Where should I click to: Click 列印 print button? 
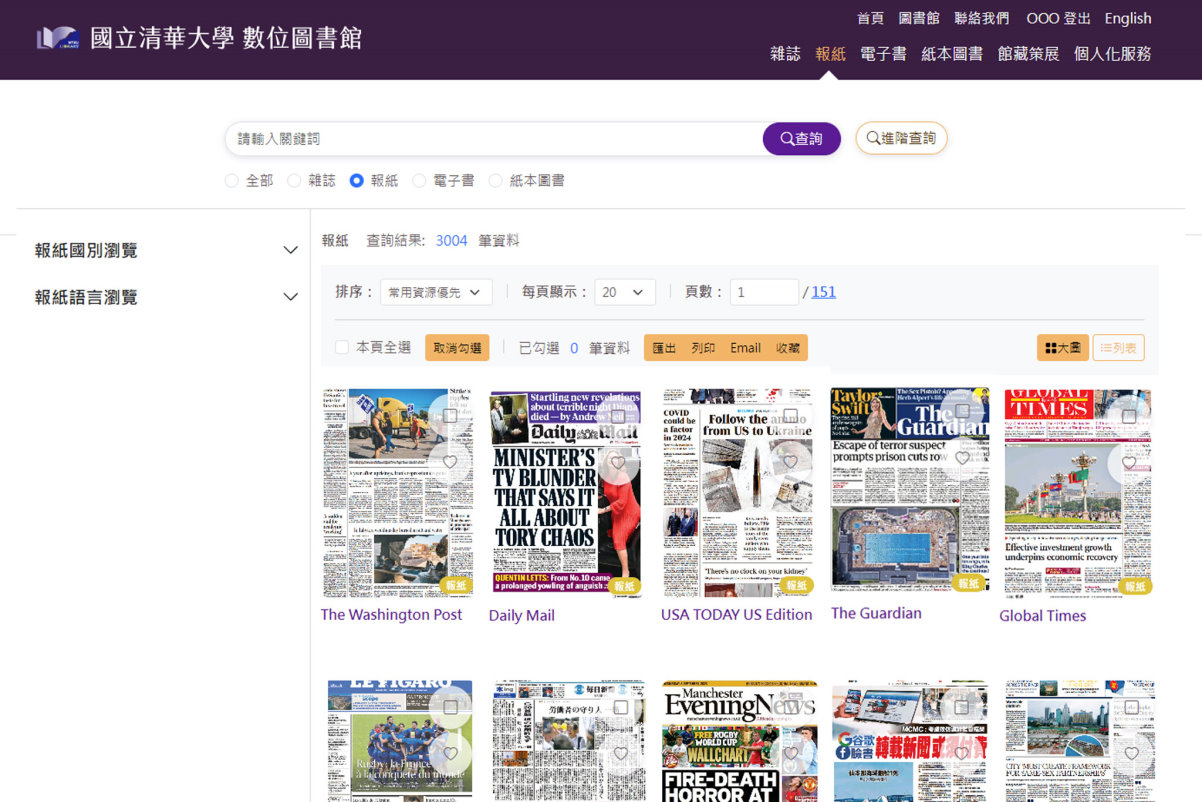pos(703,348)
